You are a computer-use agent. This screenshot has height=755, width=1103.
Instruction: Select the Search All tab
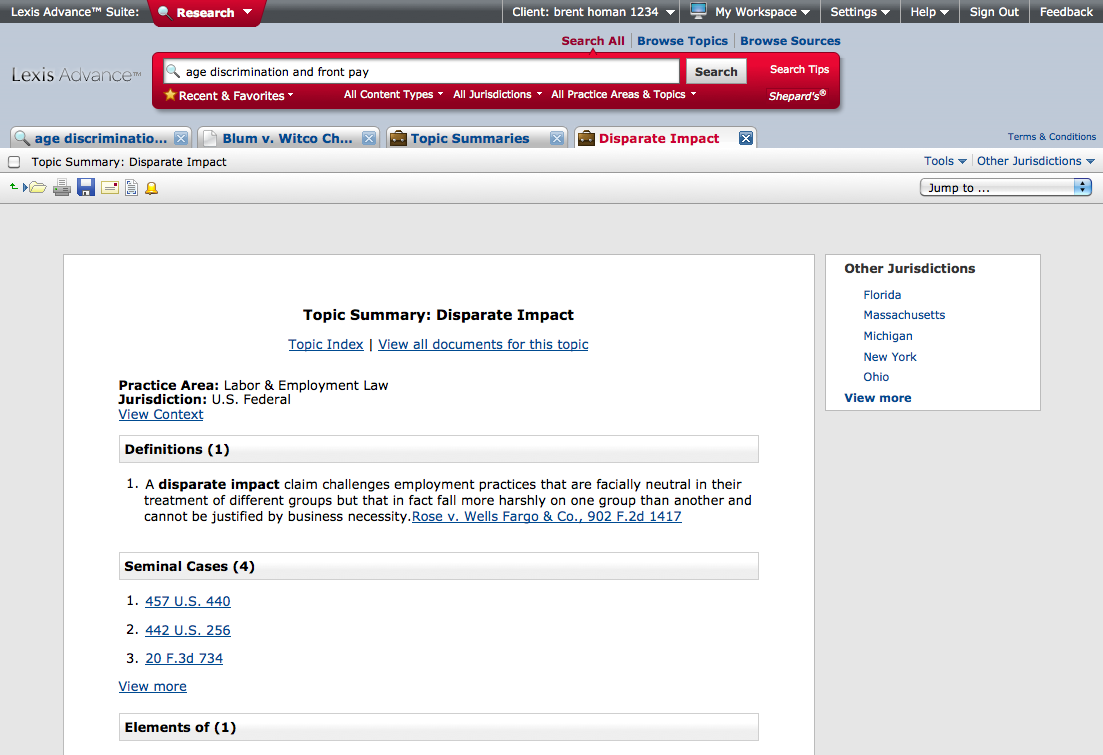593,41
